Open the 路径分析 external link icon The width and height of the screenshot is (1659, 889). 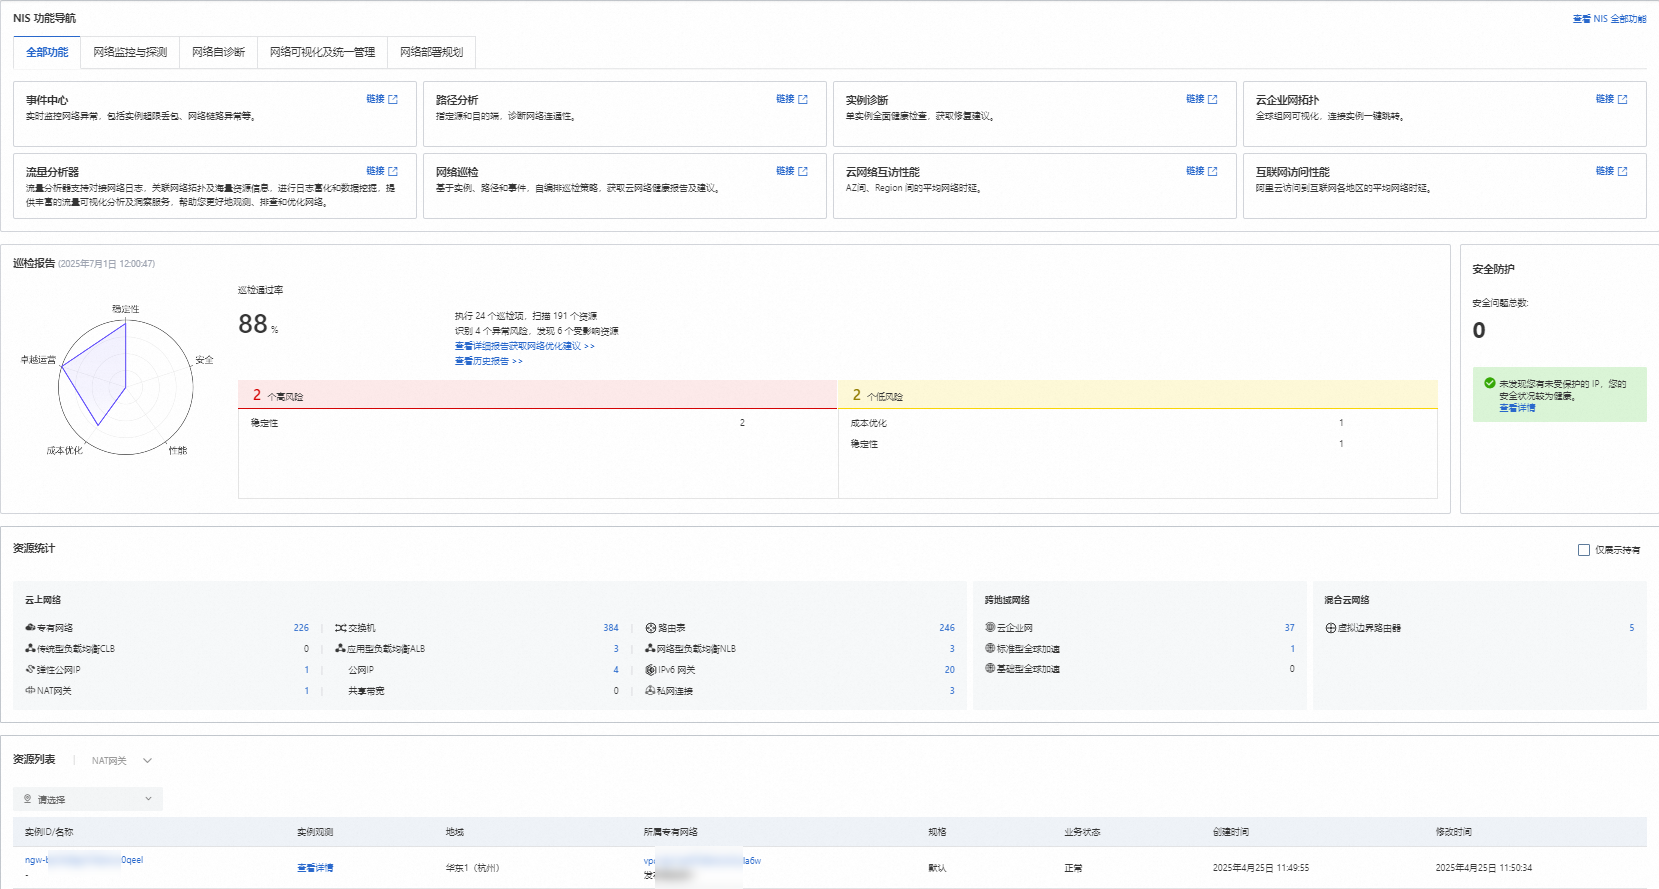(803, 99)
